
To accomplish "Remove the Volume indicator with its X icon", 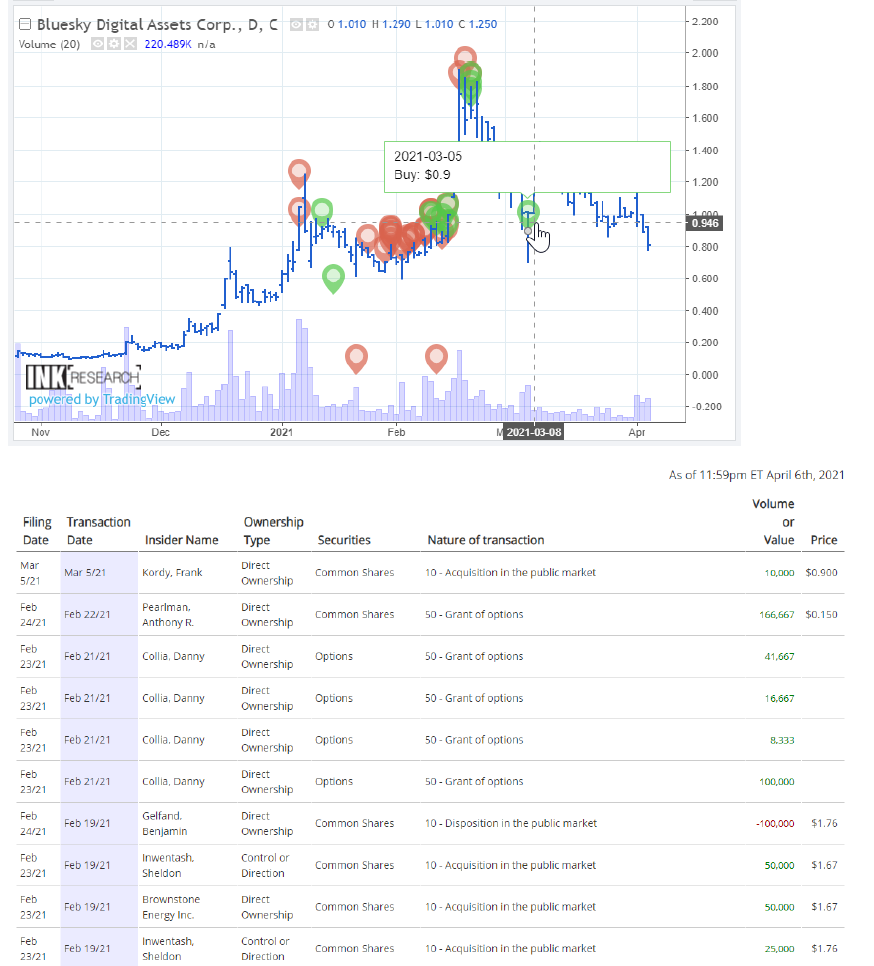I will (130, 45).
